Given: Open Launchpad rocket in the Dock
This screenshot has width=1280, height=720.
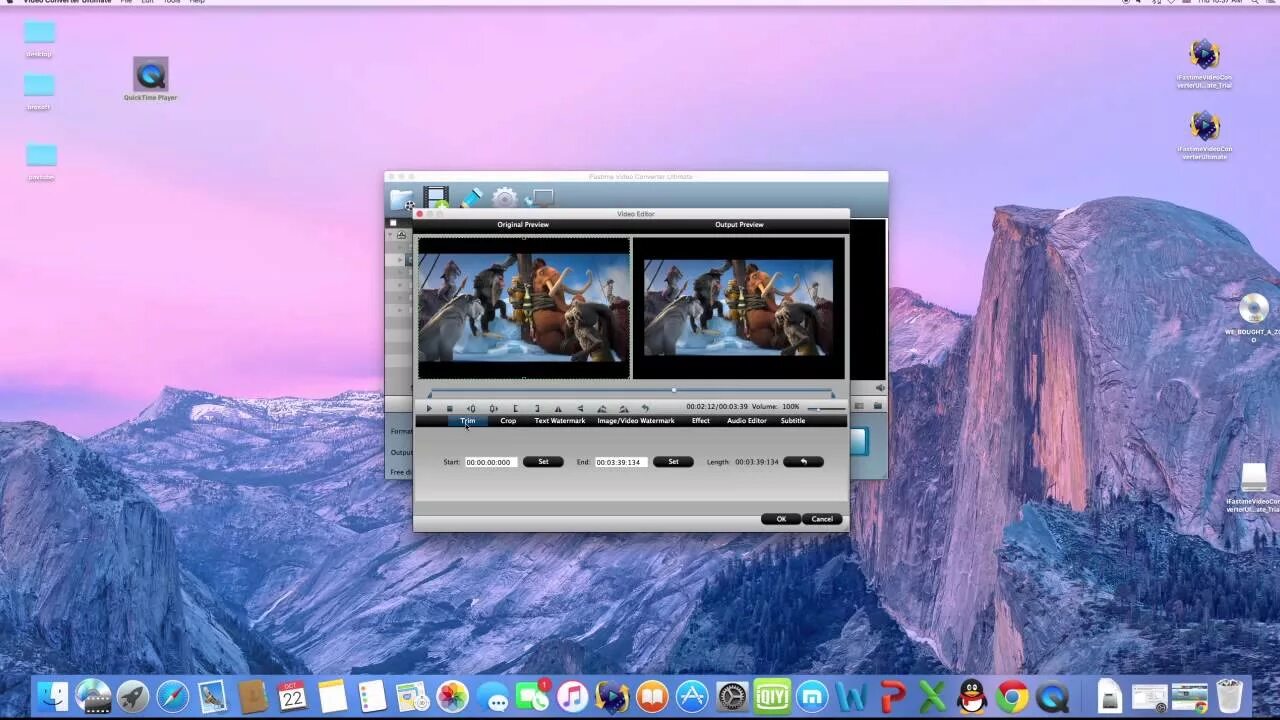Looking at the screenshot, I should coord(132,696).
